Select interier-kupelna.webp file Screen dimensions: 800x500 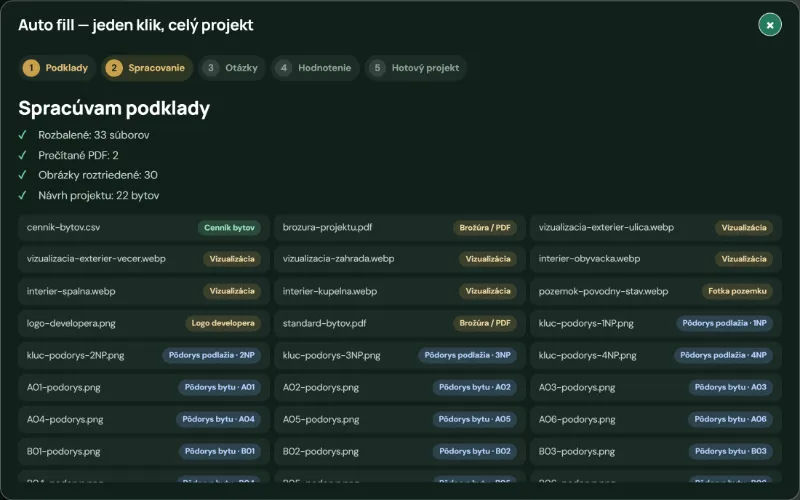[399, 291]
